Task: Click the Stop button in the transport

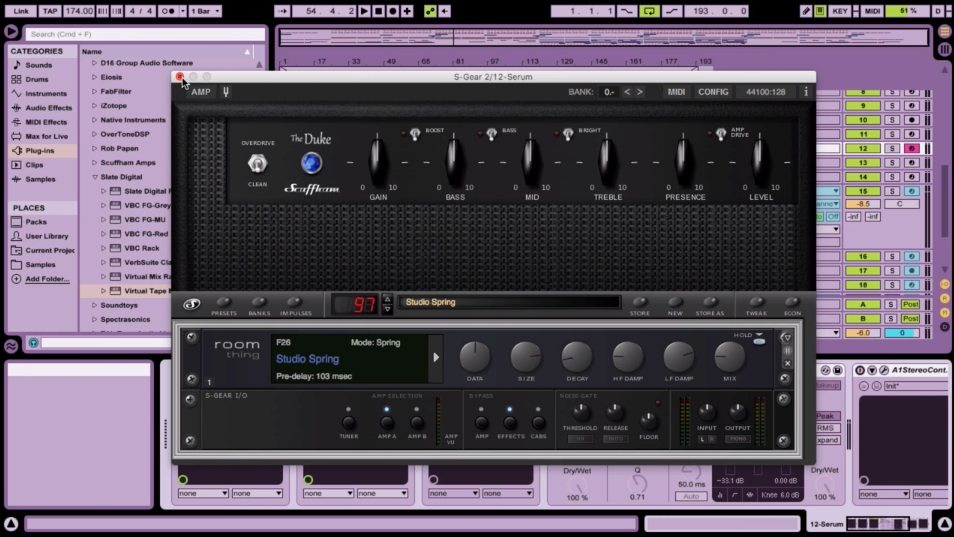Action: coord(378,11)
